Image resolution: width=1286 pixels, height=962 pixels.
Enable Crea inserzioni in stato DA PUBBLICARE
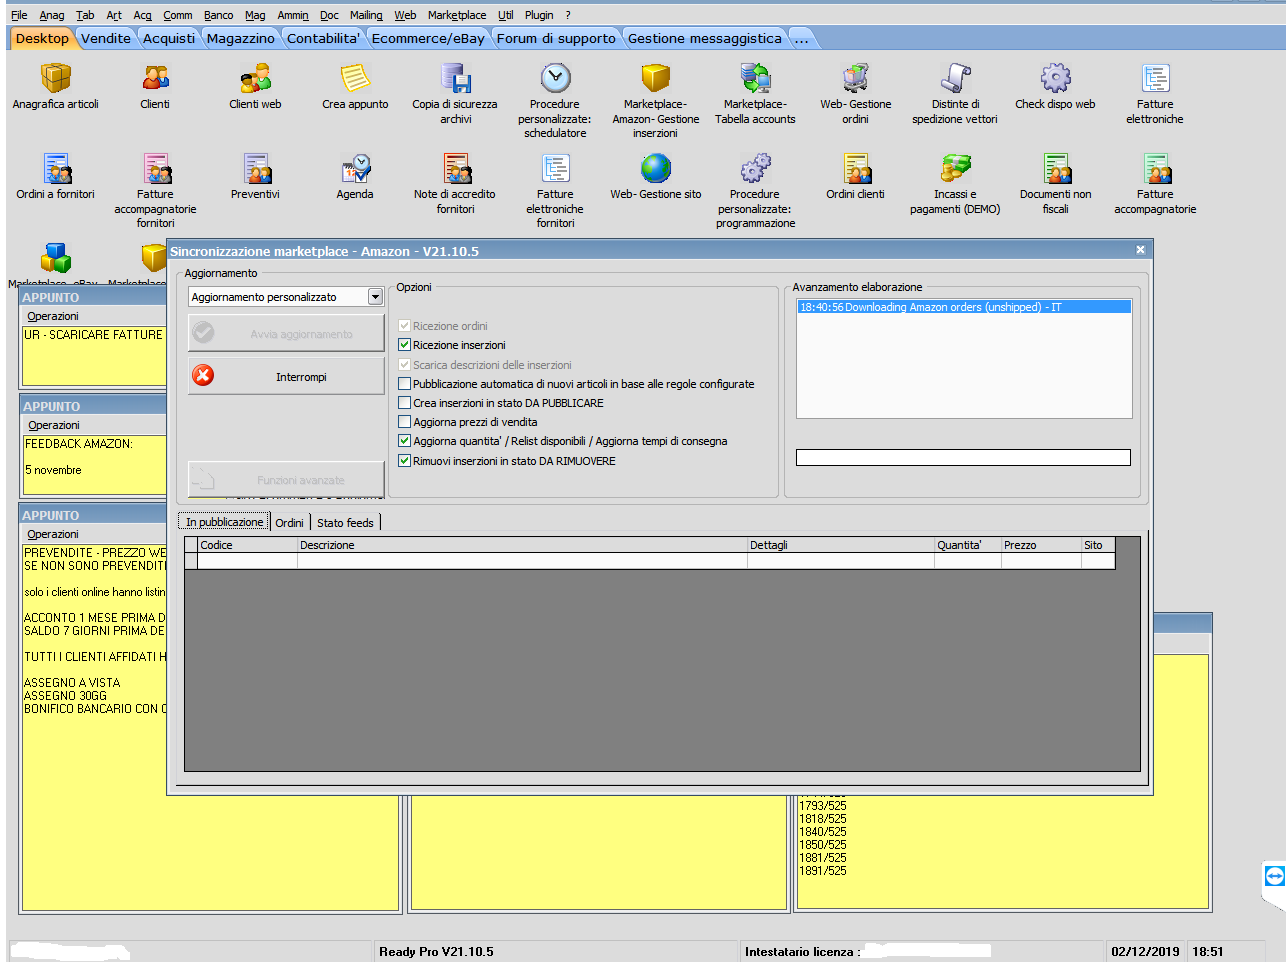coord(404,403)
